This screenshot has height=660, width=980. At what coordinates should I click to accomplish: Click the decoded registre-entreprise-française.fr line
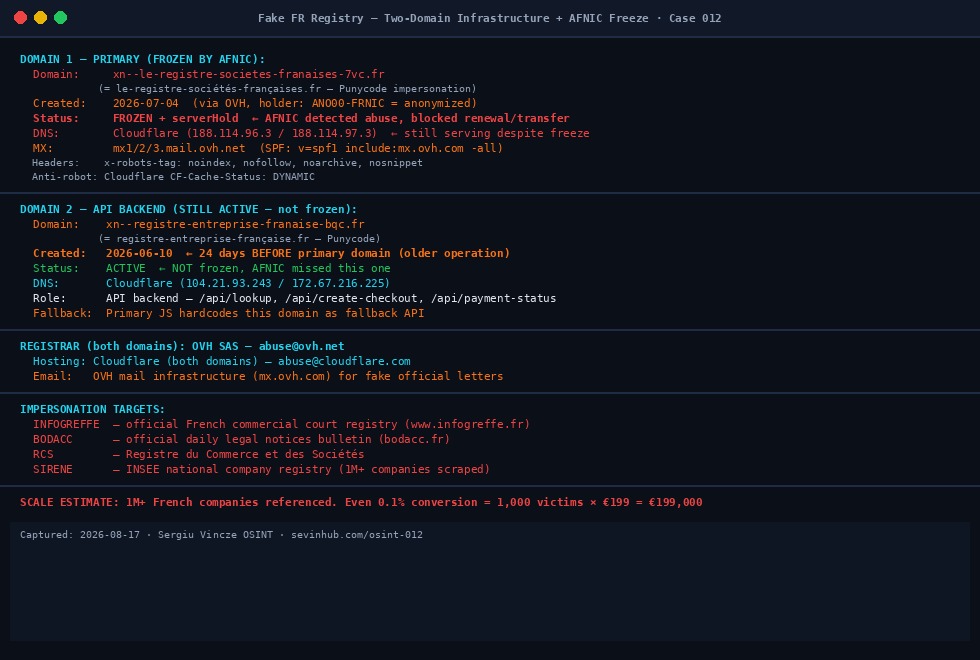239,239
